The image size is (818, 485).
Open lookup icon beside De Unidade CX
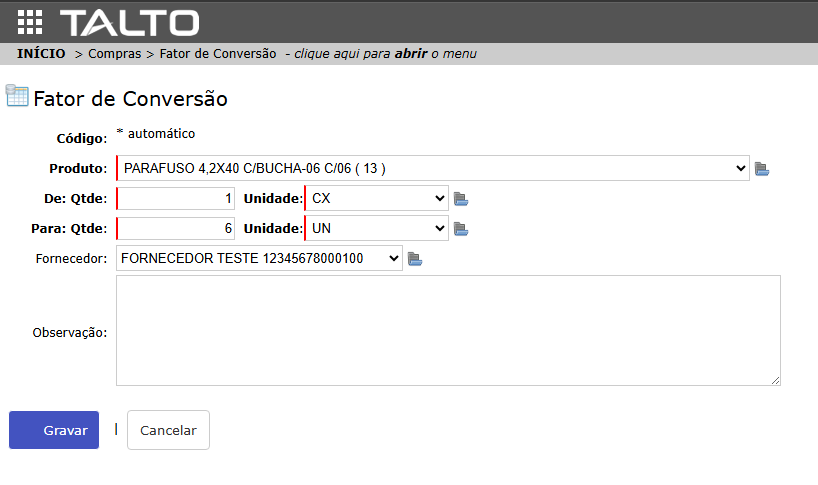tap(461, 199)
